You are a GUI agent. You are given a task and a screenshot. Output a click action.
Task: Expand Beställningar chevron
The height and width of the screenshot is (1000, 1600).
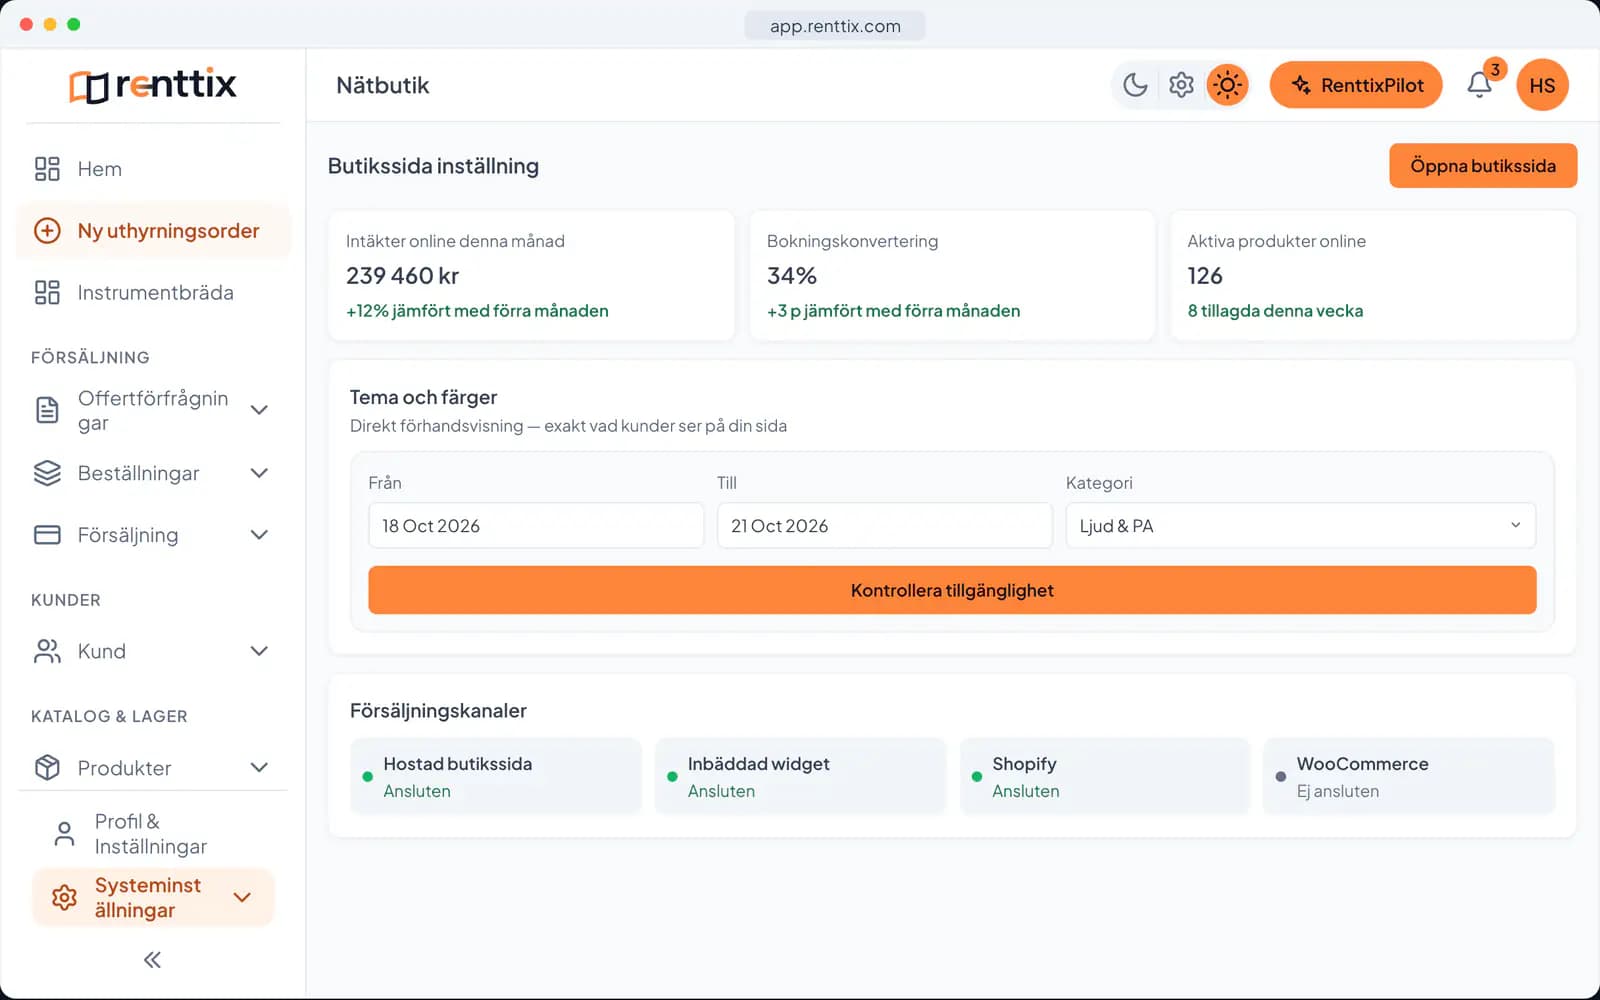click(x=259, y=473)
